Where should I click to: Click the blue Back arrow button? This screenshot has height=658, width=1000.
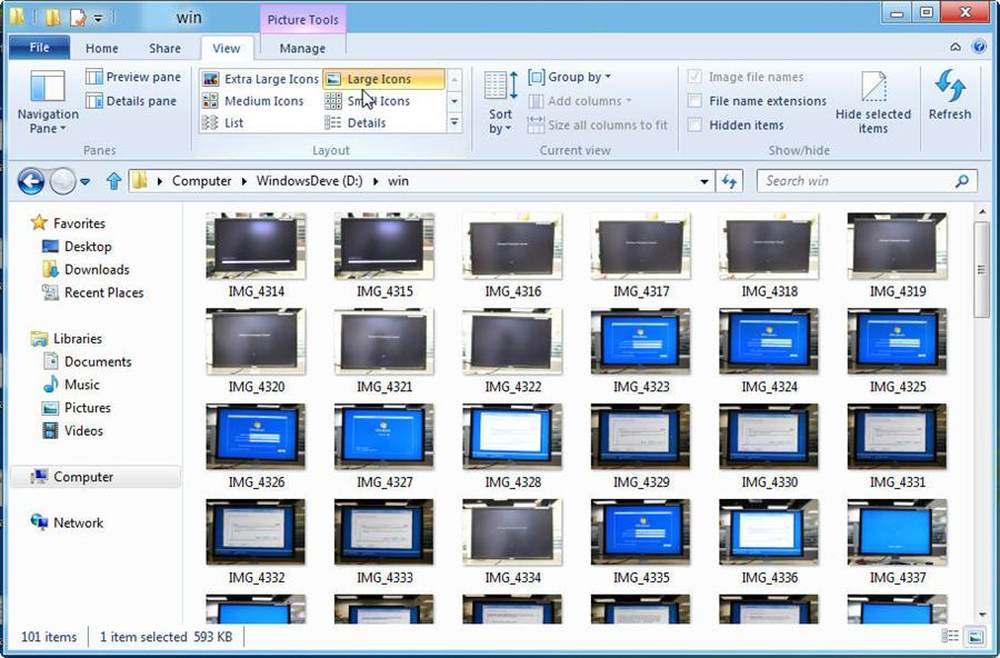[x=31, y=181]
